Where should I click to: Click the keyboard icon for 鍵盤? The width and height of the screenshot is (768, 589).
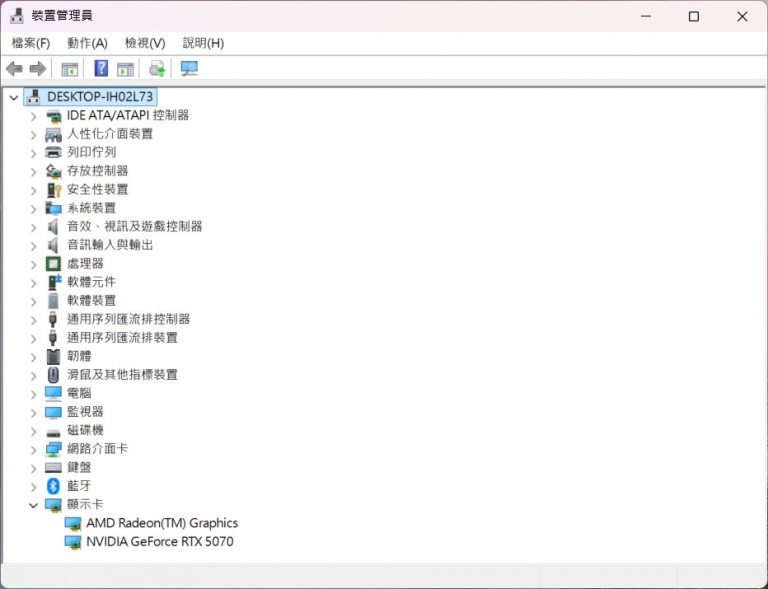tap(53, 468)
